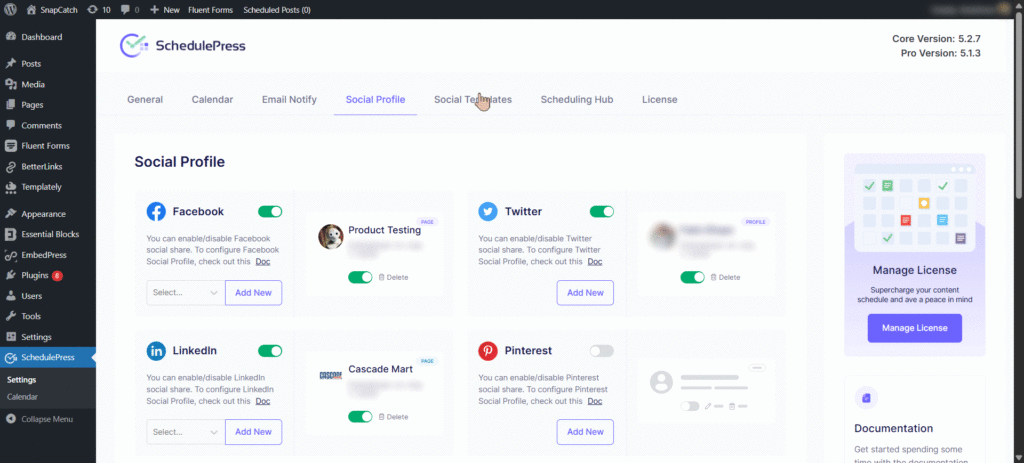
Task: Open the LinkedIn Select dropdown
Action: tap(185, 432)
